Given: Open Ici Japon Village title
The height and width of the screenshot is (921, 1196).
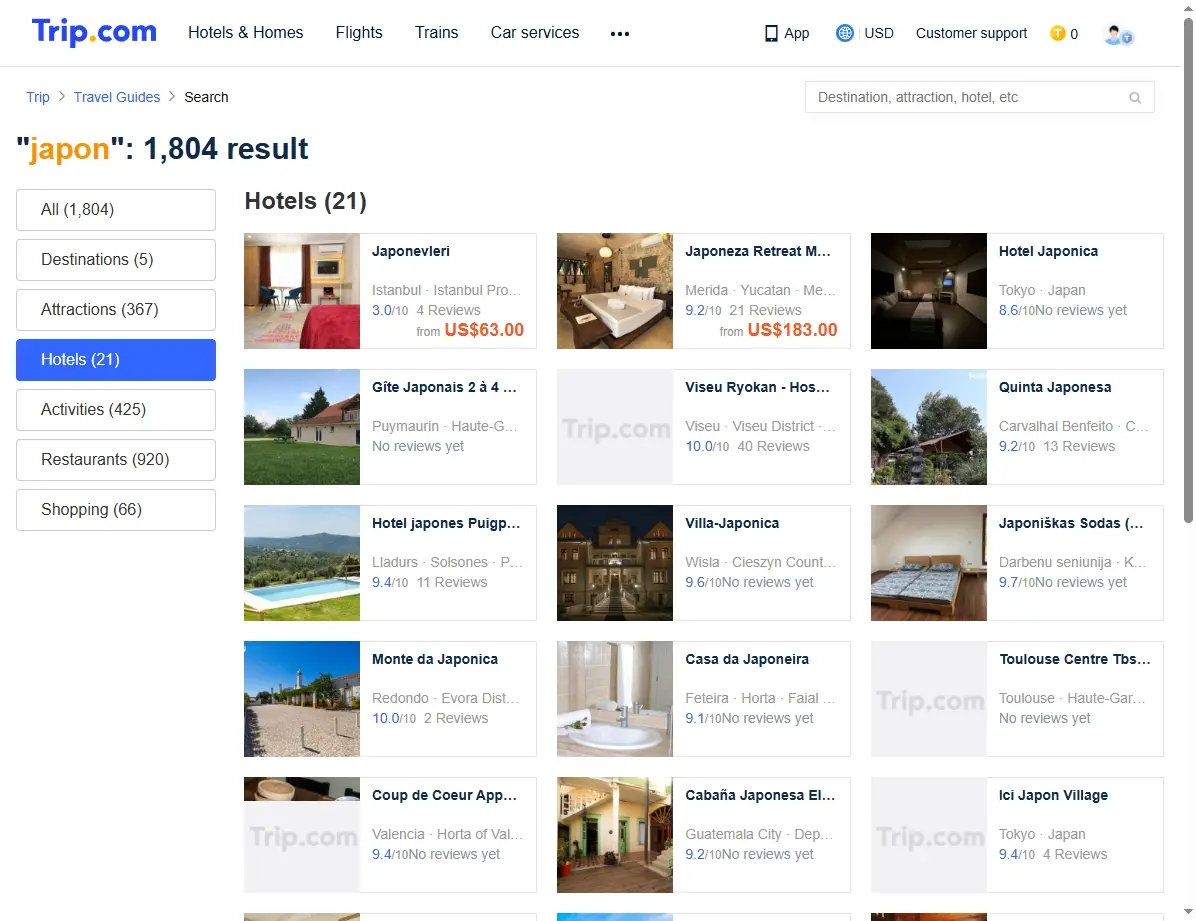Looking at the screenshot, I should point(1053,795).
